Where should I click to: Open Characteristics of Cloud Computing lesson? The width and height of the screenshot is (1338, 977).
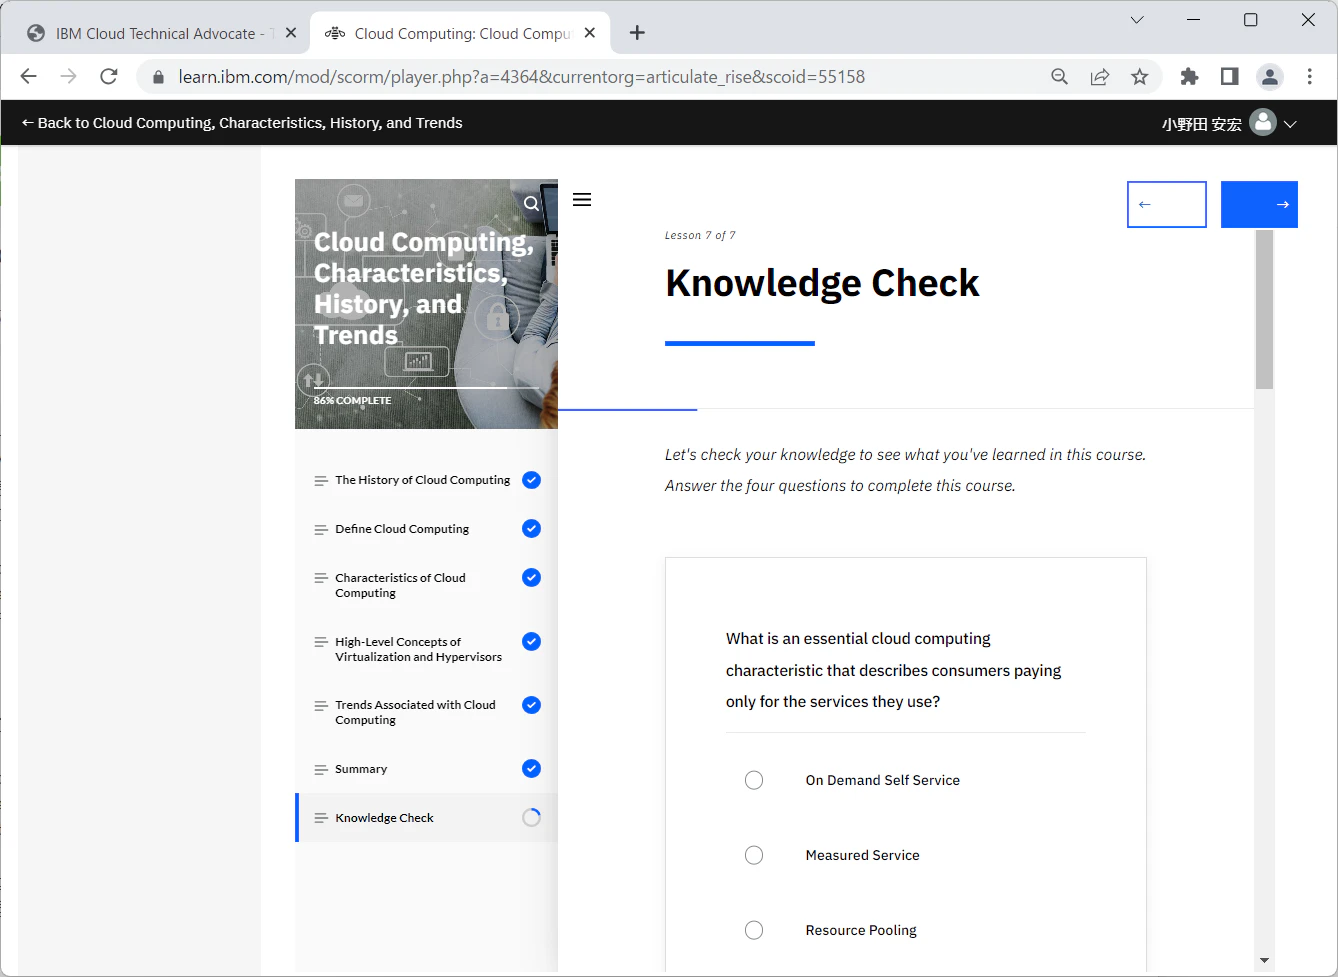point(427,585)
